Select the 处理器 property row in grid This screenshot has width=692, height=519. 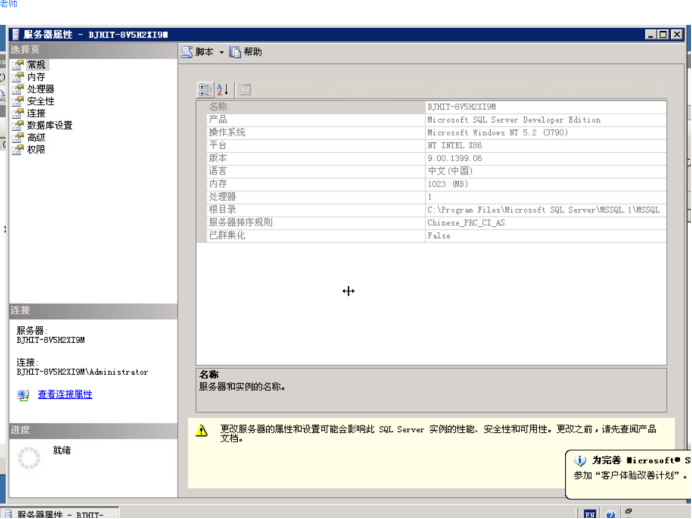pyautogui.click(x=431, y=196)
